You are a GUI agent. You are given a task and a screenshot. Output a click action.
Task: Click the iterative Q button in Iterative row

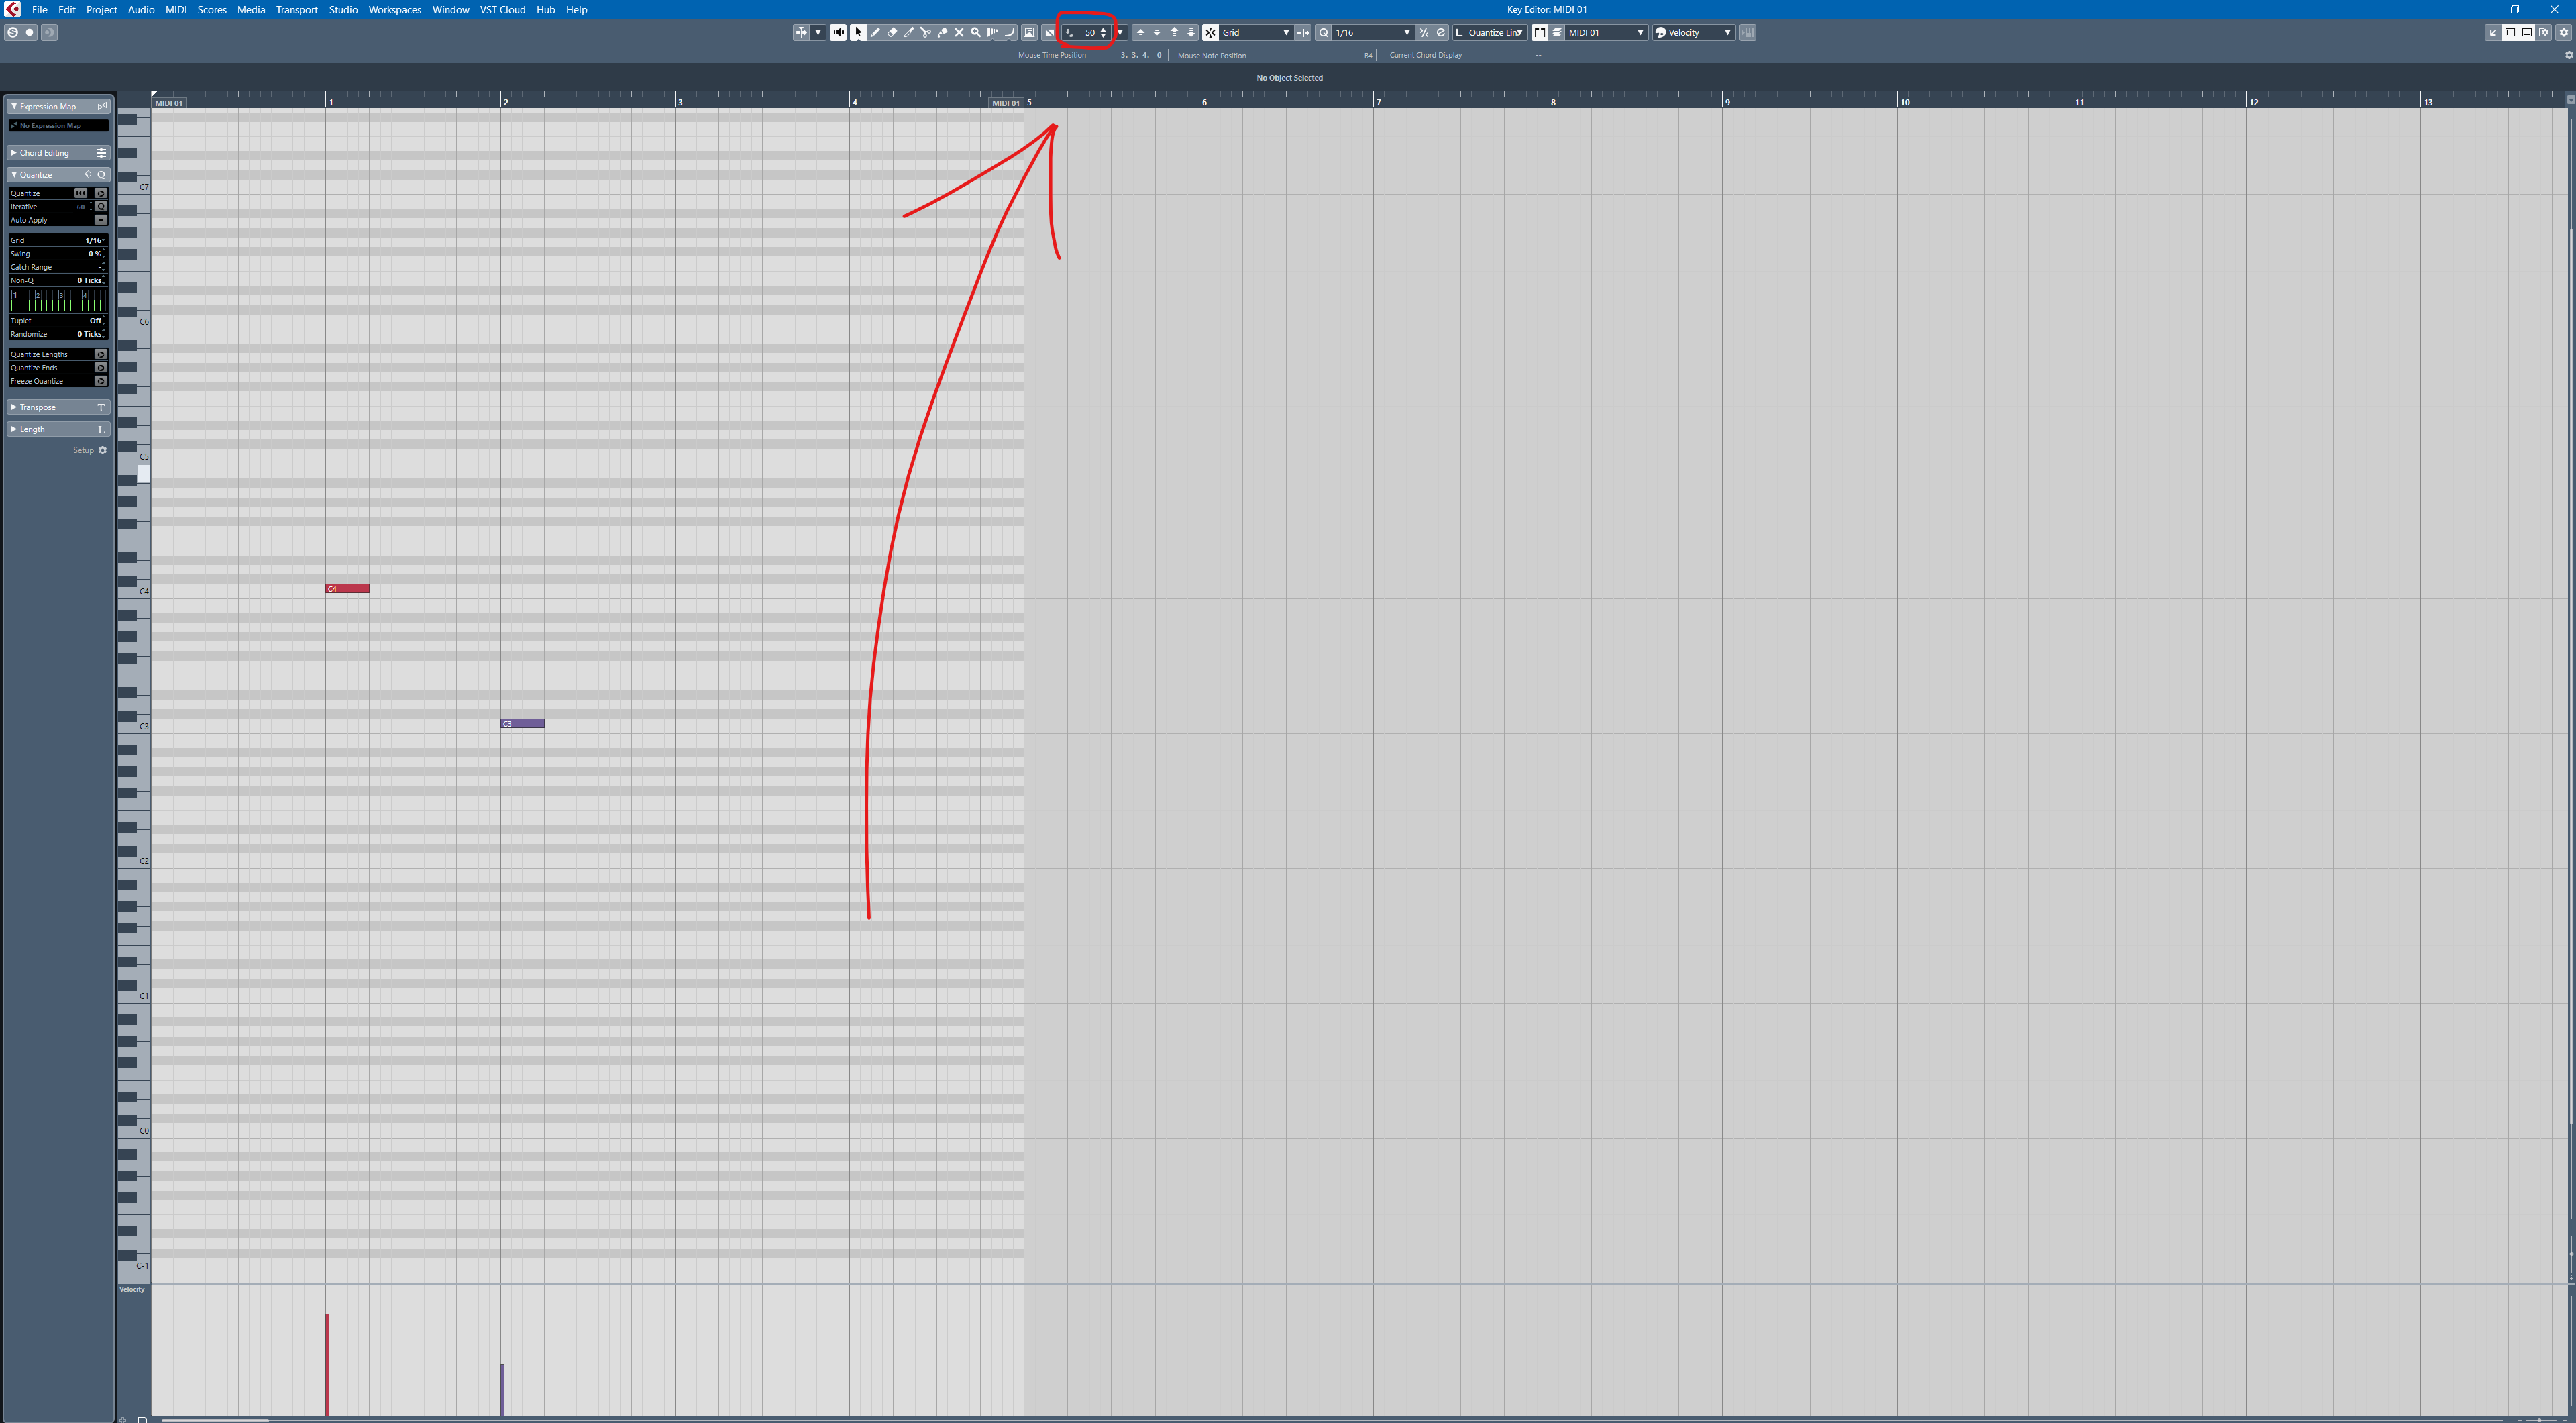100,206
